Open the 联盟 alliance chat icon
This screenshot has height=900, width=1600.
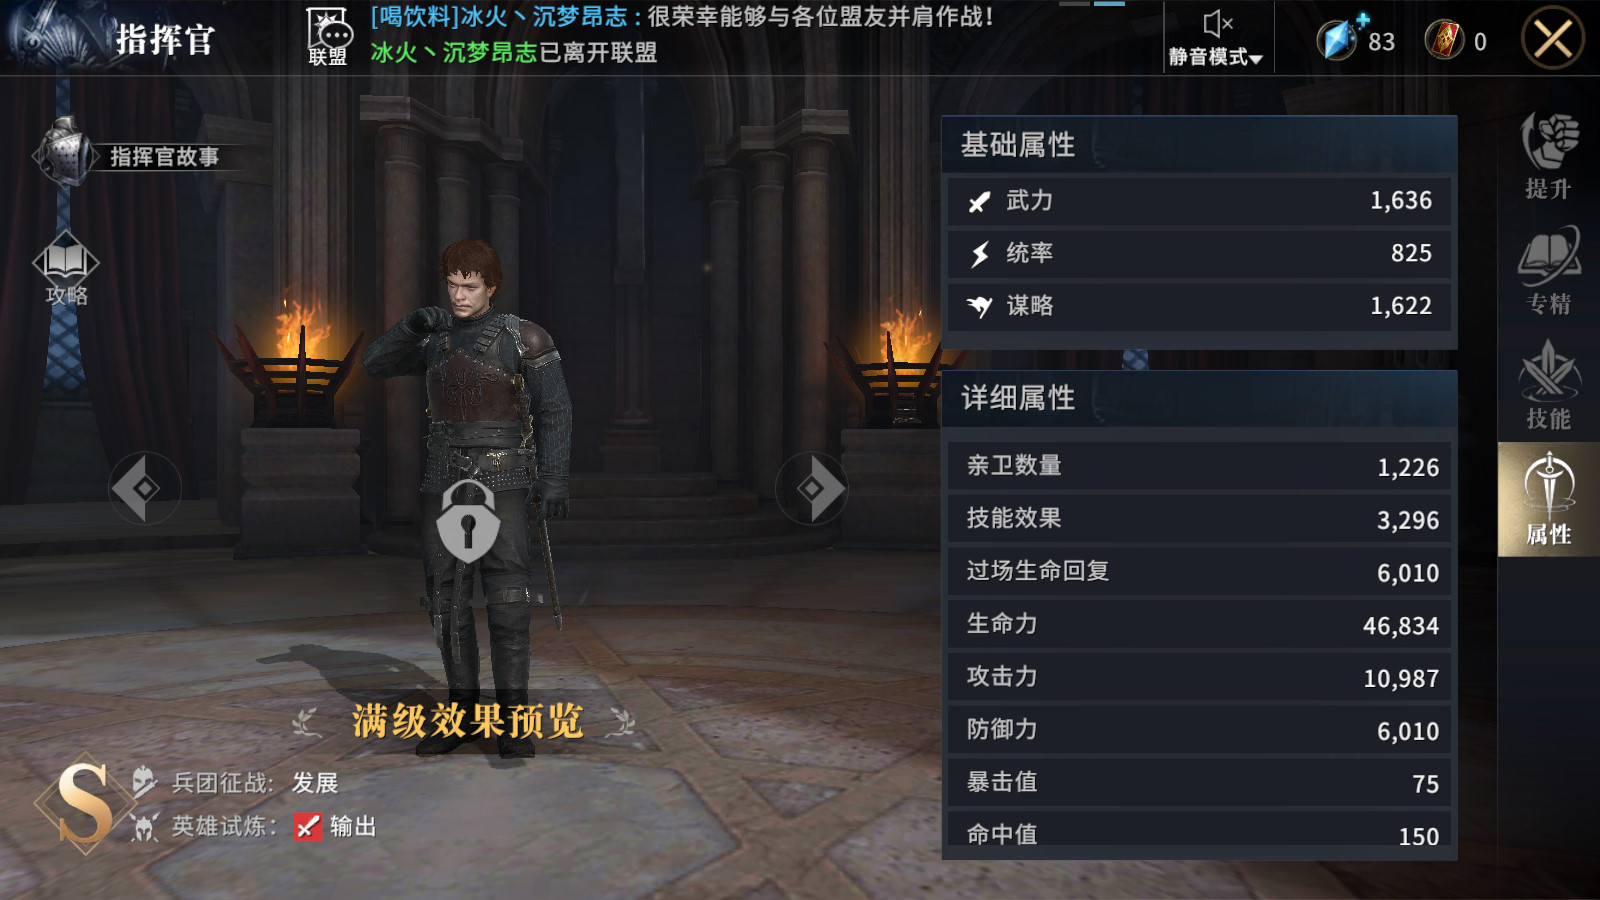pos(328,37)
